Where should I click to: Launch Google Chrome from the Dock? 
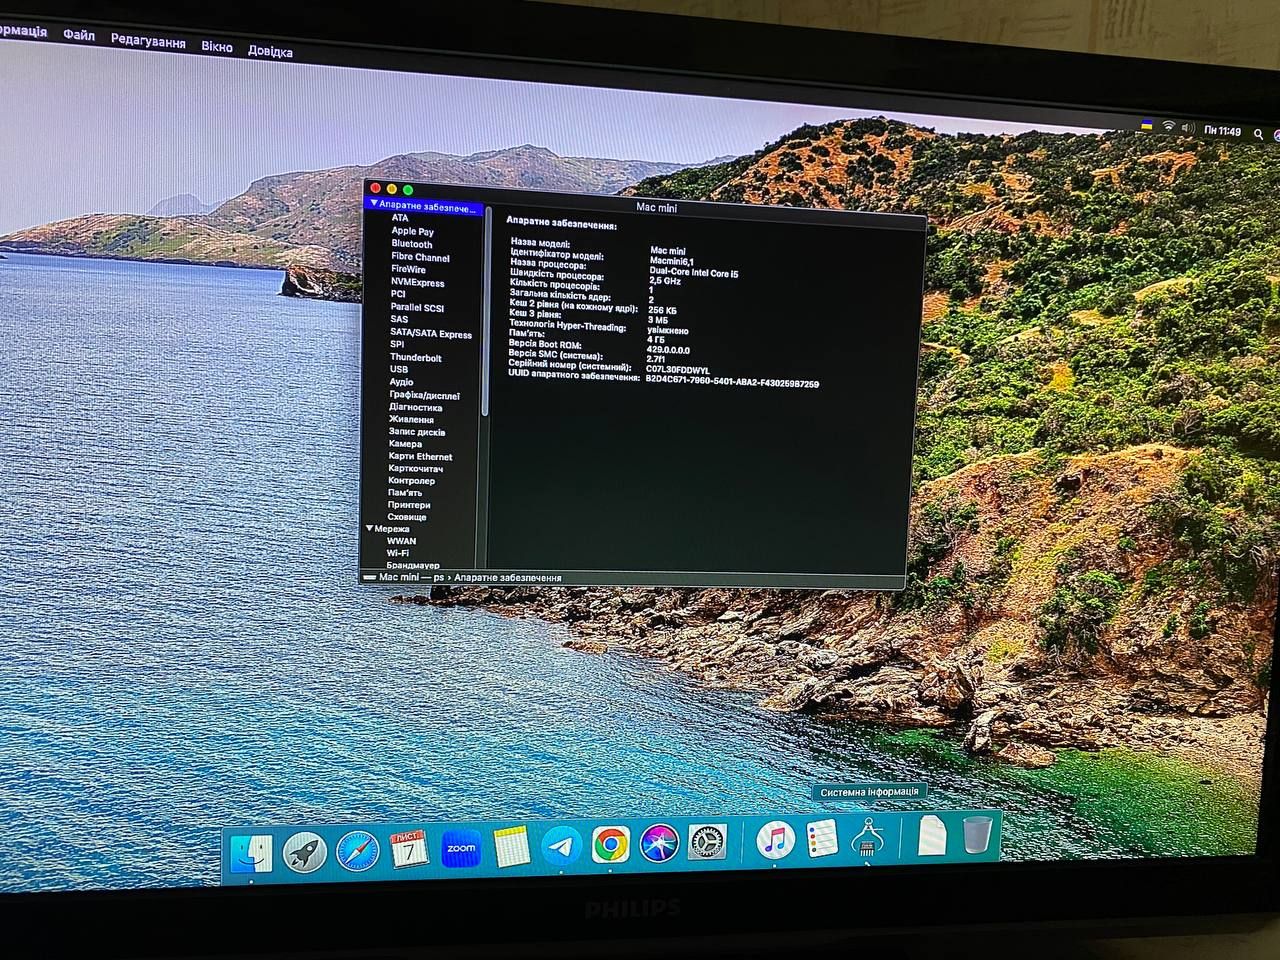(x=610, y=845)
